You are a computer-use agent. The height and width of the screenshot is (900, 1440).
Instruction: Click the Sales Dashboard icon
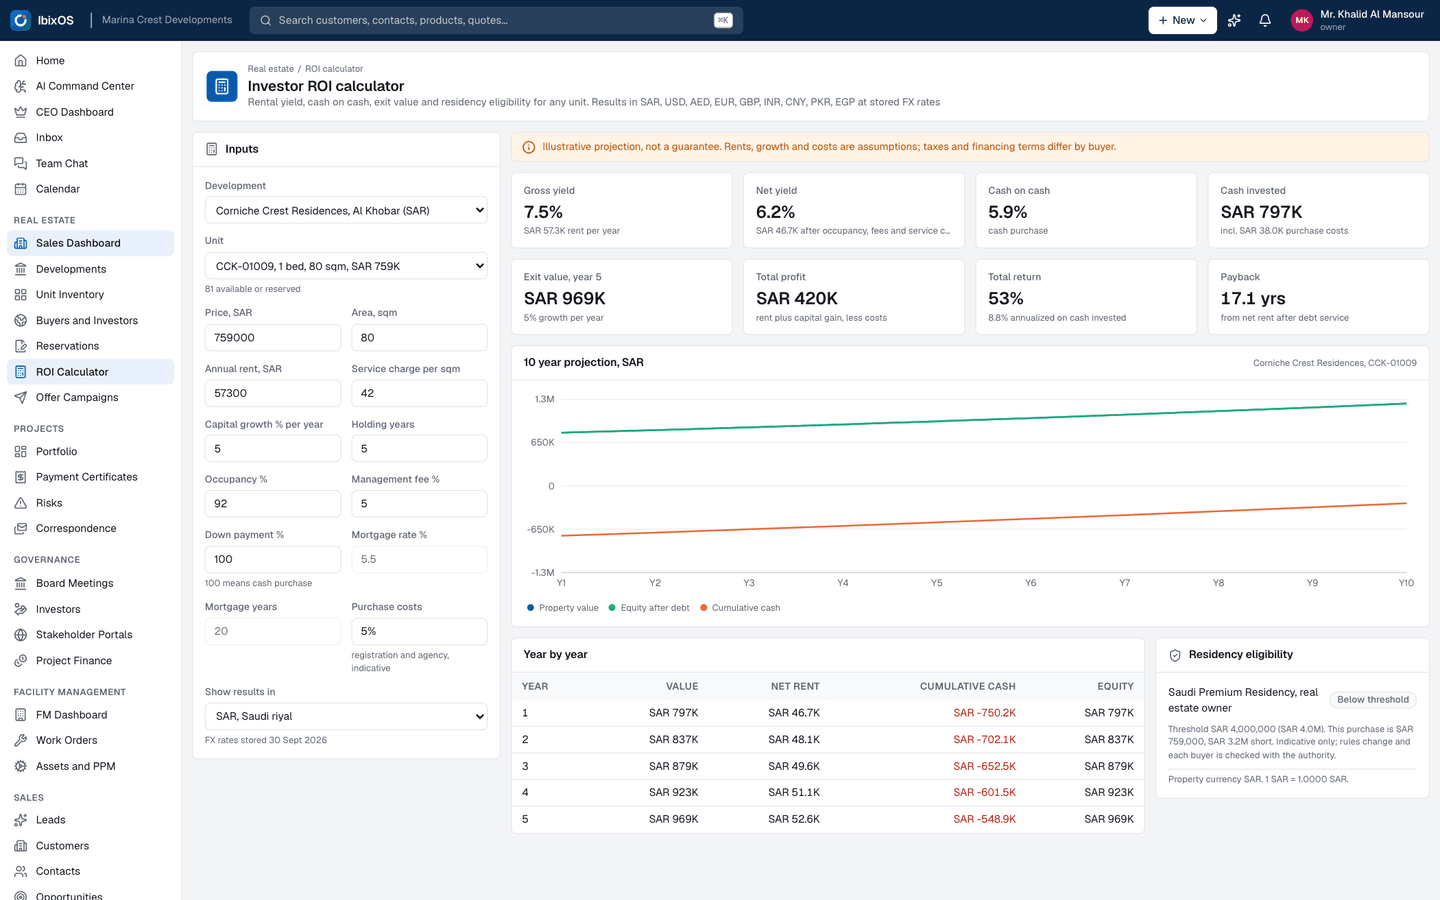tap(21, 243)
